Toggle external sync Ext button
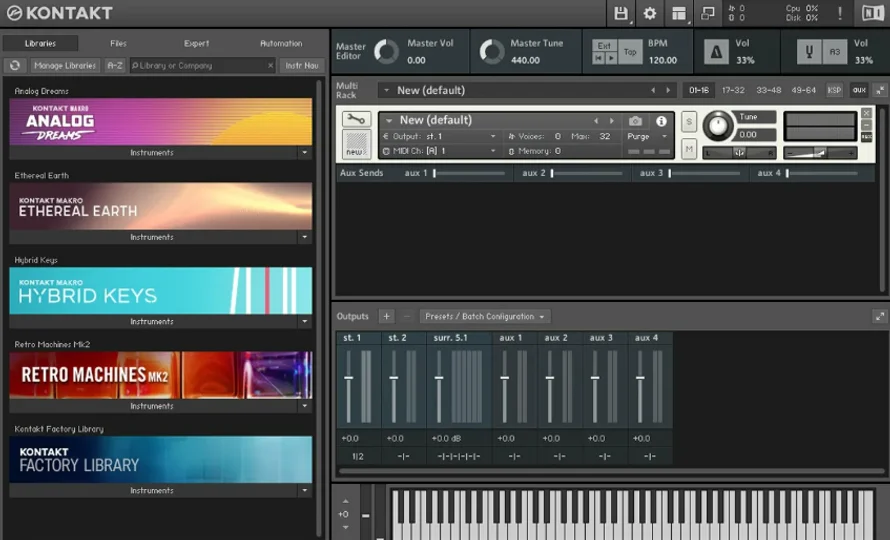 604,46
